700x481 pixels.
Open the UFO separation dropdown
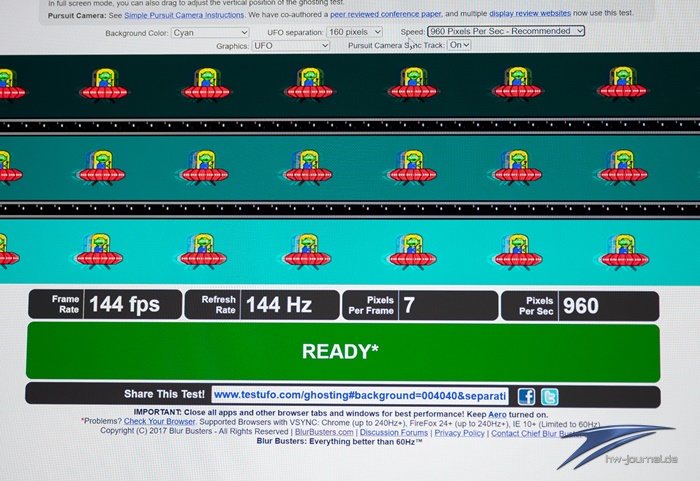[x=354, y=32]
